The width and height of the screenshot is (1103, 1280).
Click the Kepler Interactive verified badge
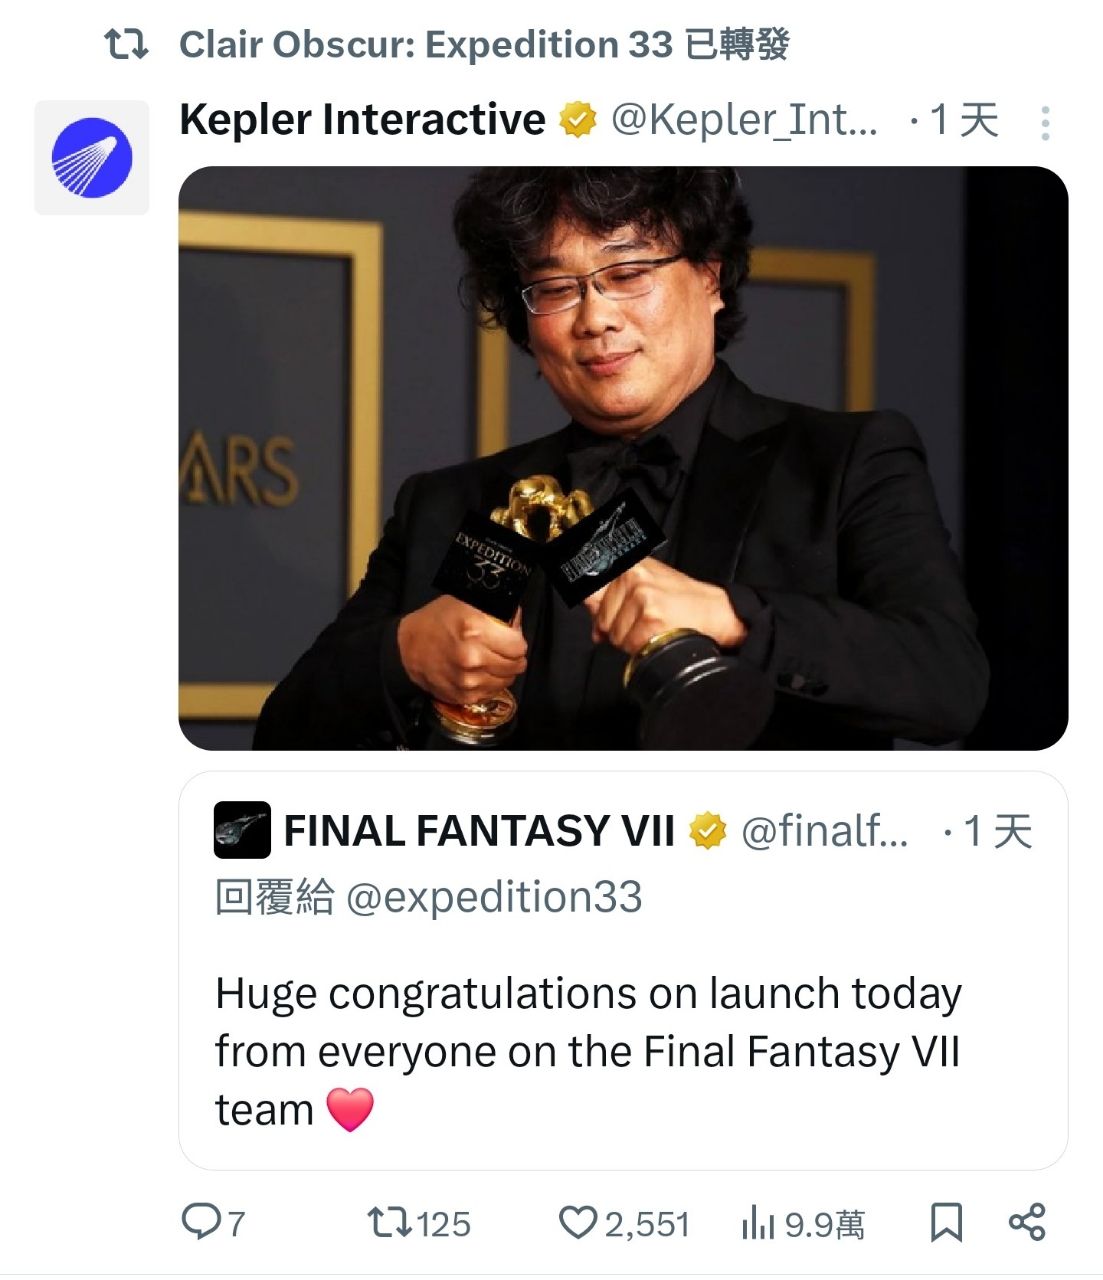[577, 121]
